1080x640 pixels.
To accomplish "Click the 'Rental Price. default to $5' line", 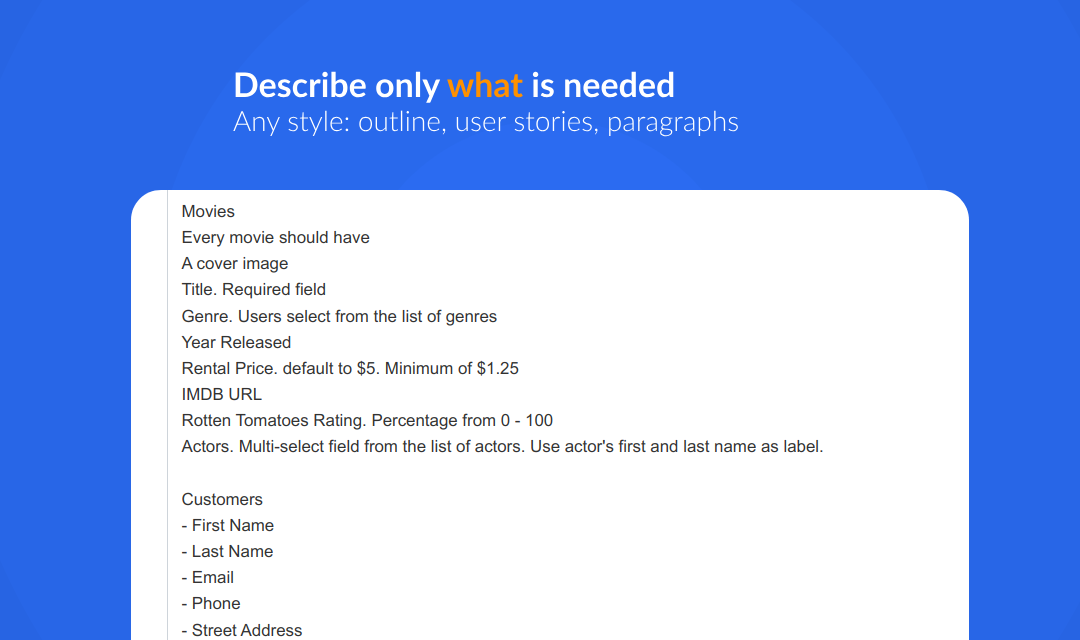I will [x=350, y=369].
